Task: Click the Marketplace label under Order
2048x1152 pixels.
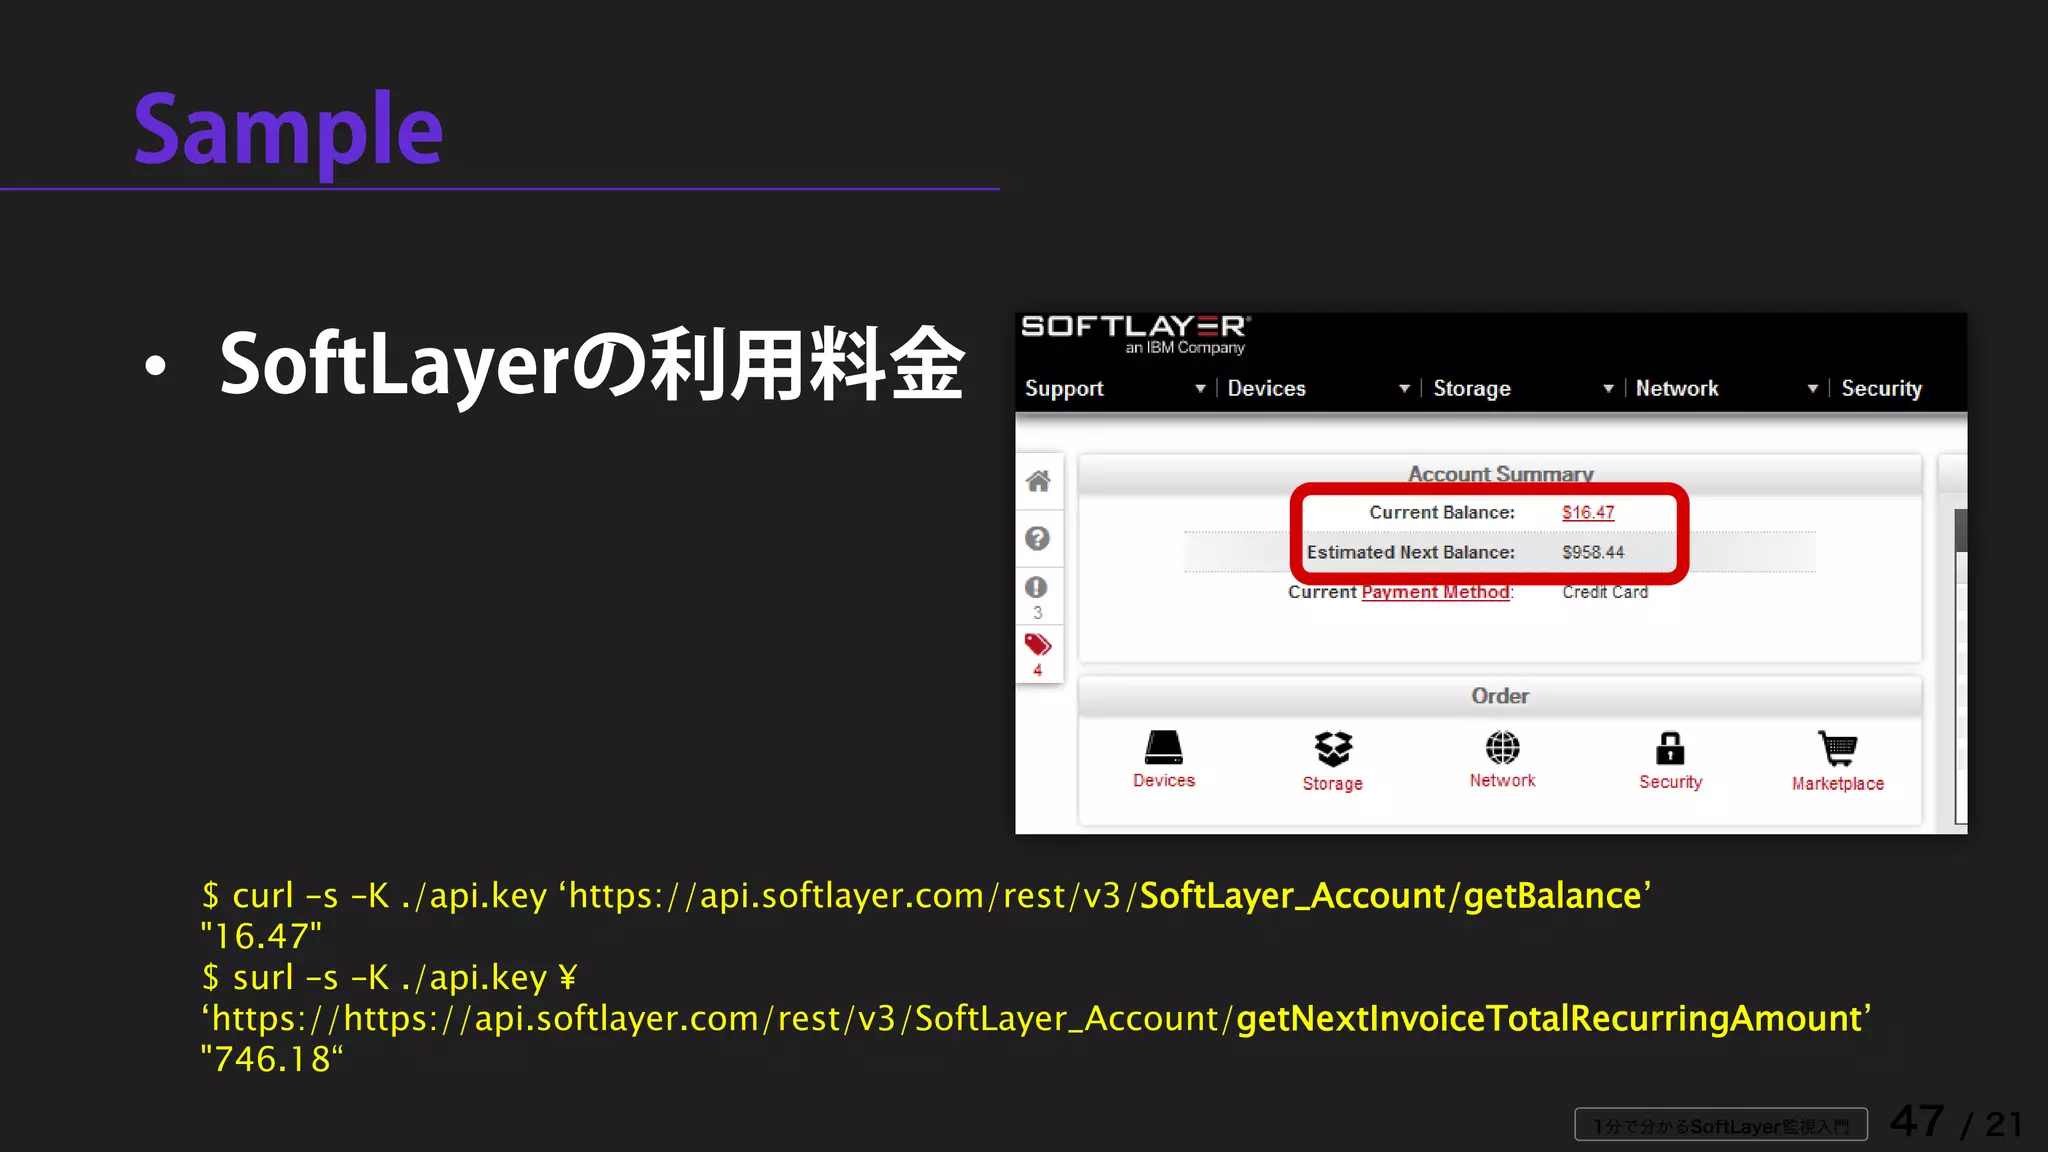Action: point(1838,783)
